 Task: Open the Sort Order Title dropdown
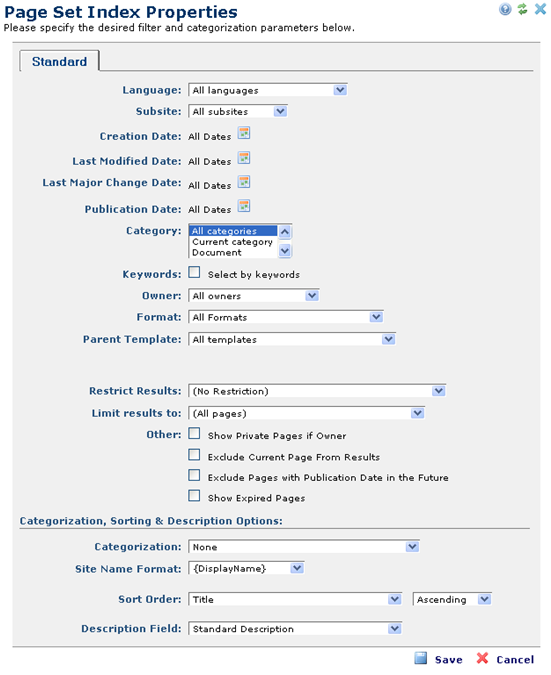[x=295, y=599]
